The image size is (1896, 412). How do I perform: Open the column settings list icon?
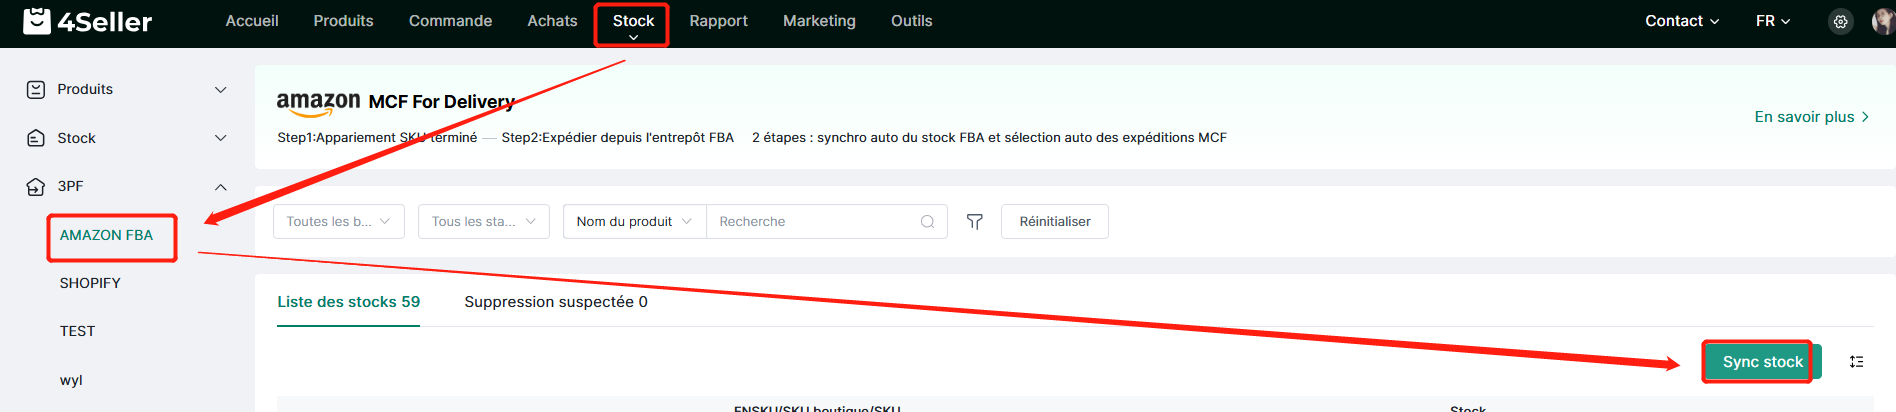tap(1856, 362)
